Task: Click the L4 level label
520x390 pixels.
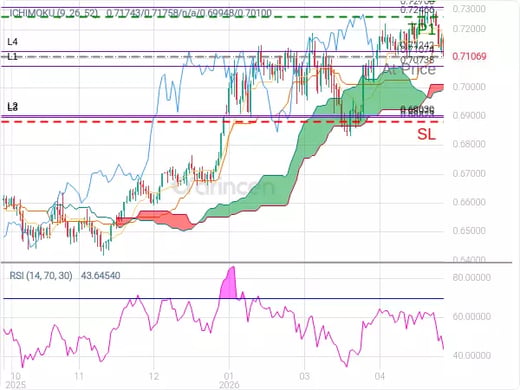Action: (12, 42)
